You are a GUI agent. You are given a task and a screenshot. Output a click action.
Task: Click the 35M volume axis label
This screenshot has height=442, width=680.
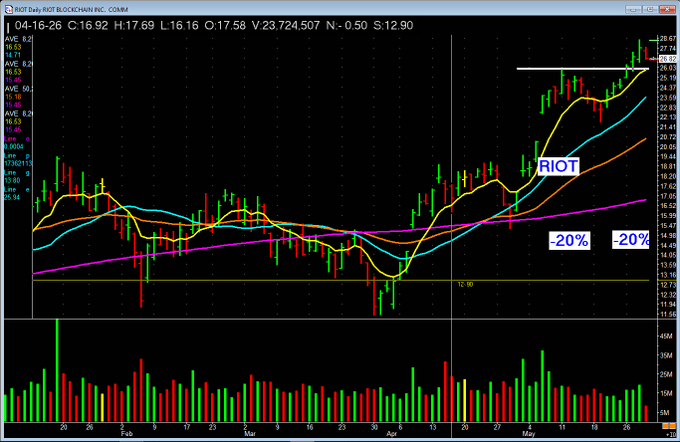click(666, 356)
